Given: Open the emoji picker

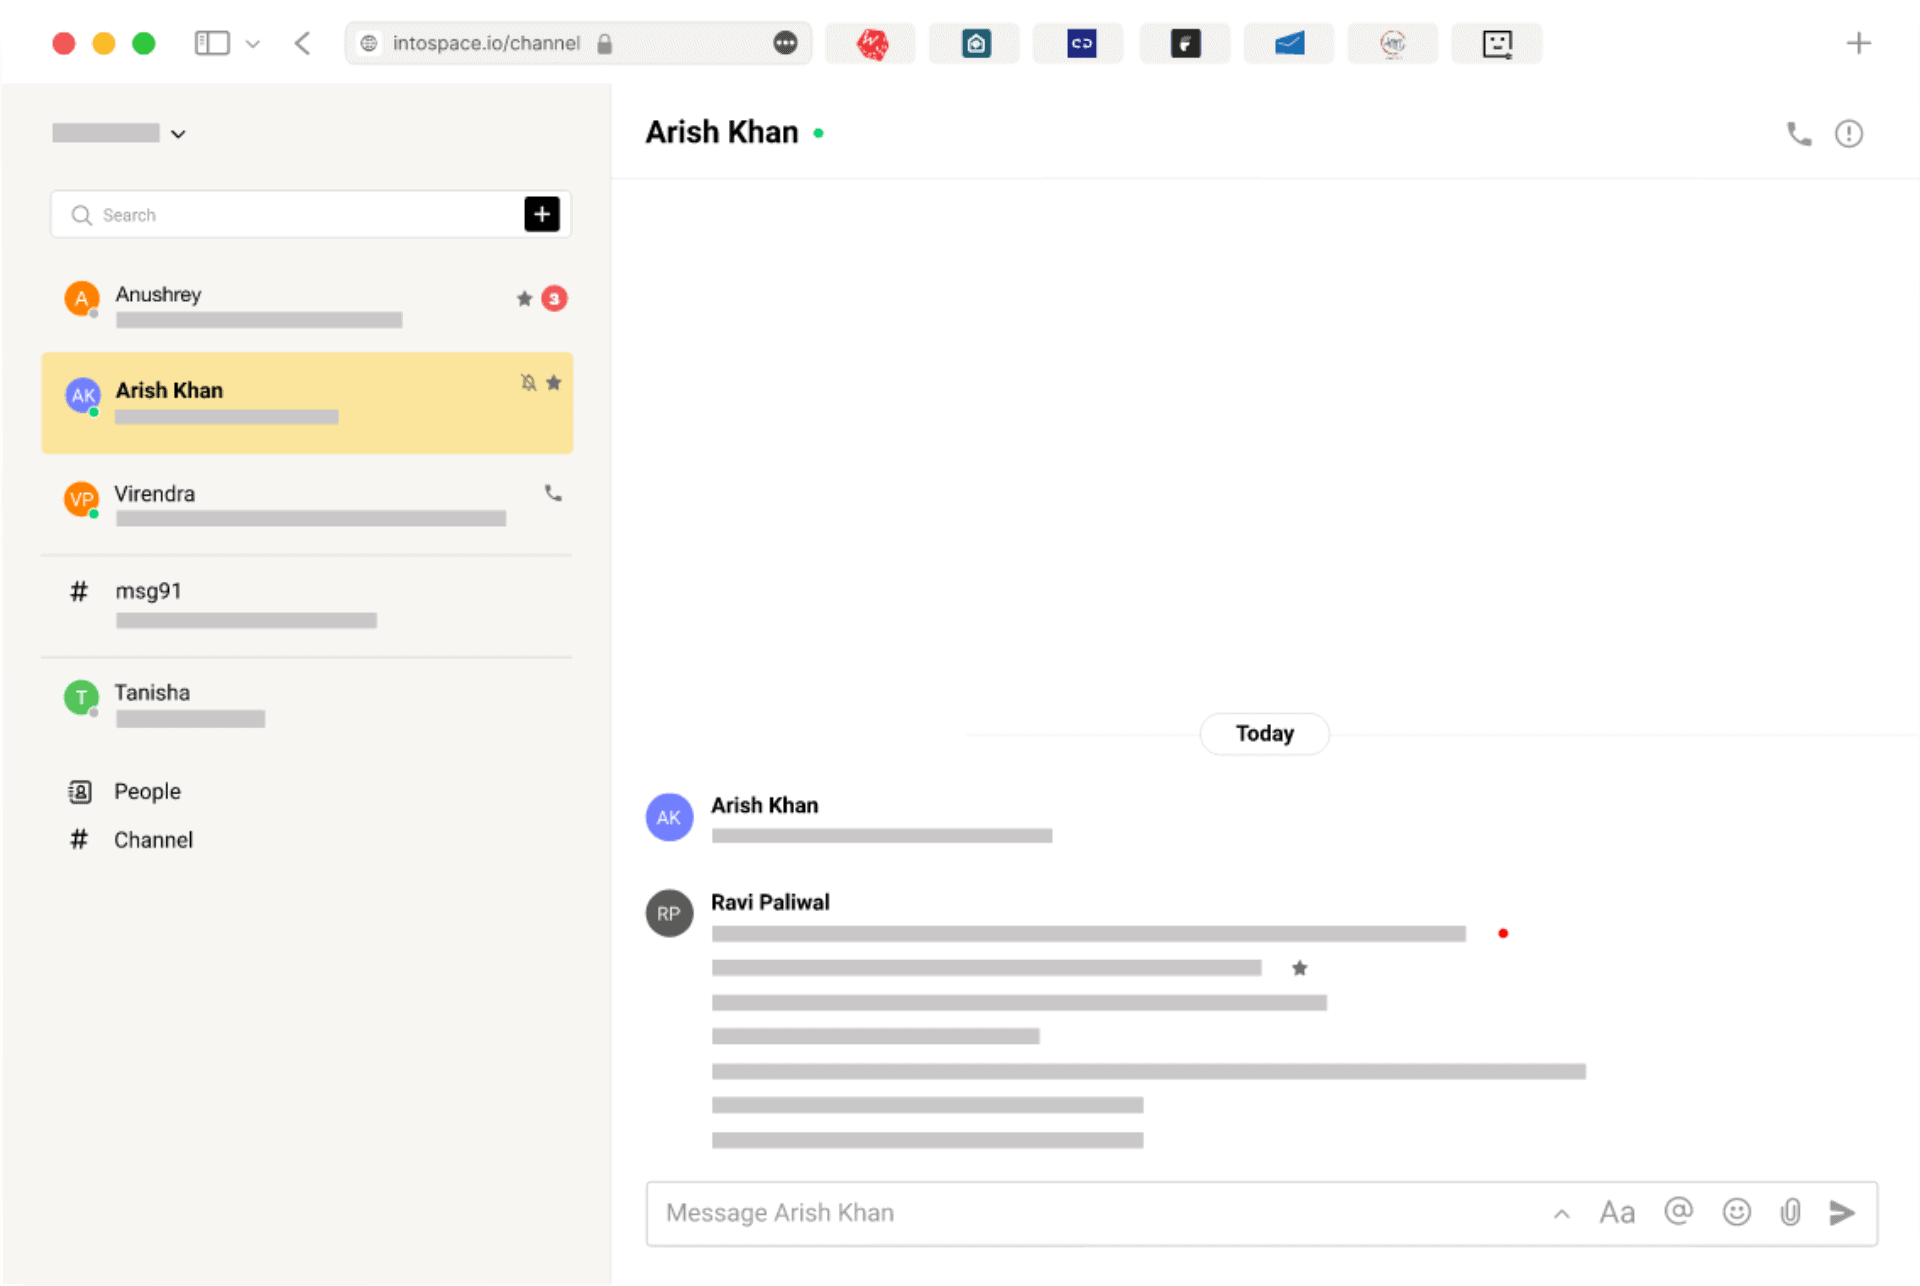Looking at the screenshot, I should [1737, 1212].
